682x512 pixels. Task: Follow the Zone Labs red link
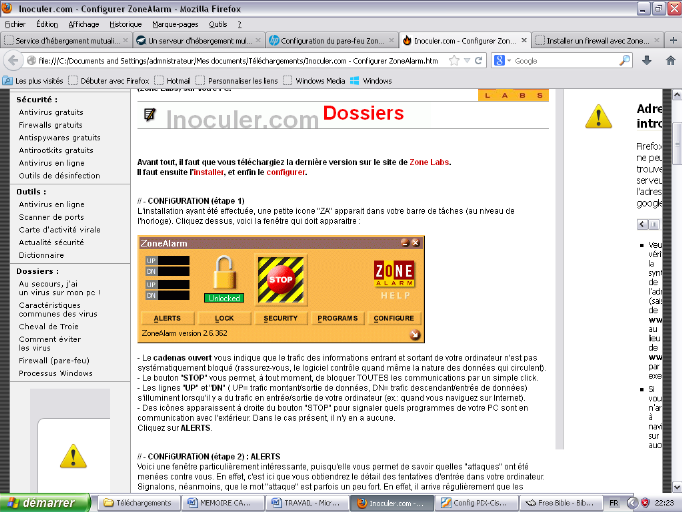pyautogui.click(x=429, y=162)
